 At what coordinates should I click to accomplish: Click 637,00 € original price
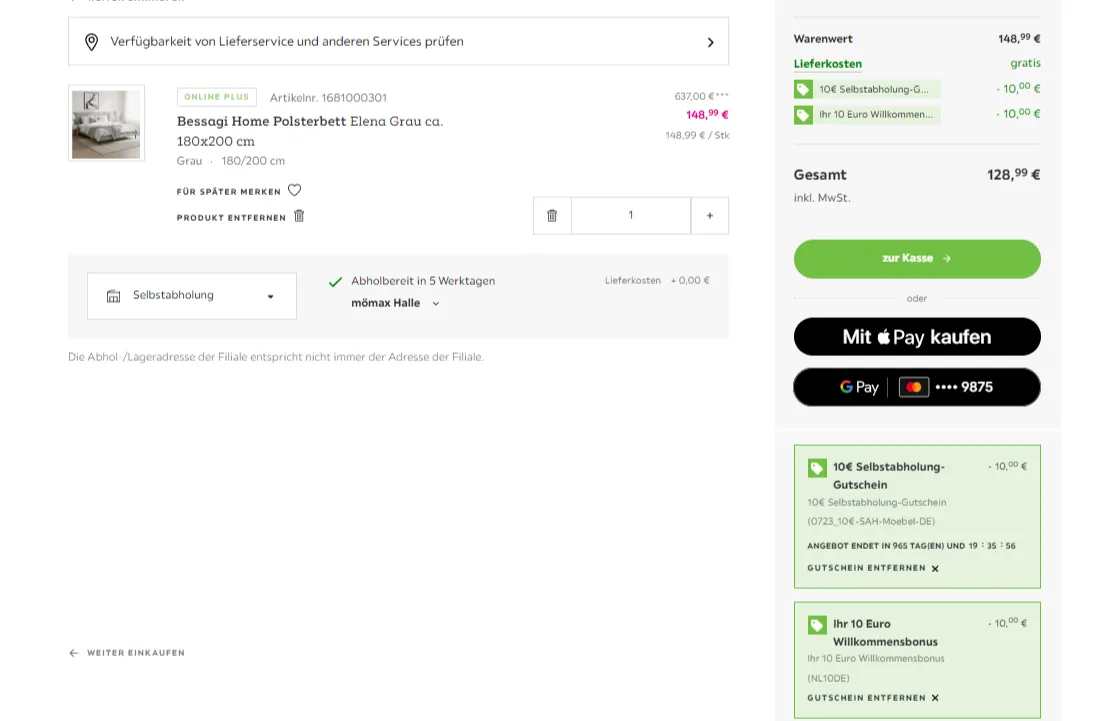[x=701, y=96]
